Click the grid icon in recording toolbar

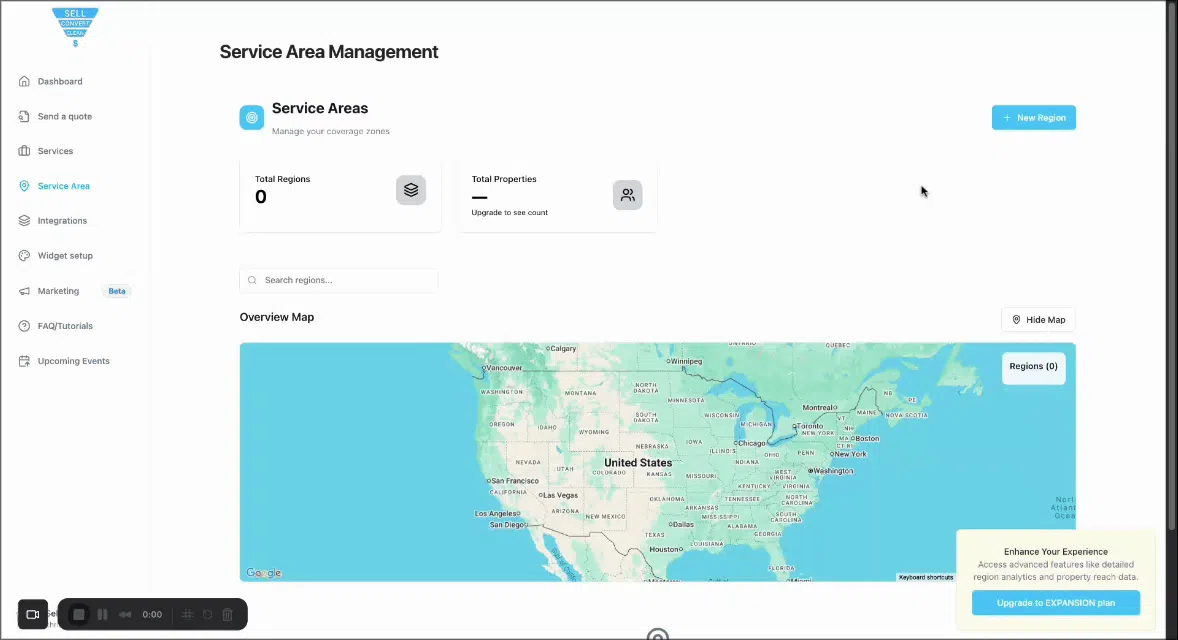coord(187,614)
